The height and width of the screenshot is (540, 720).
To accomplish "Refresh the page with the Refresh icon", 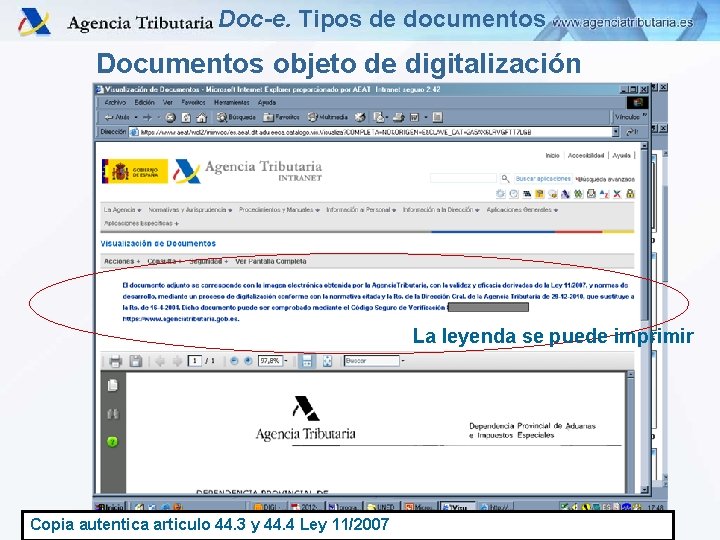I will coord(186,118).
